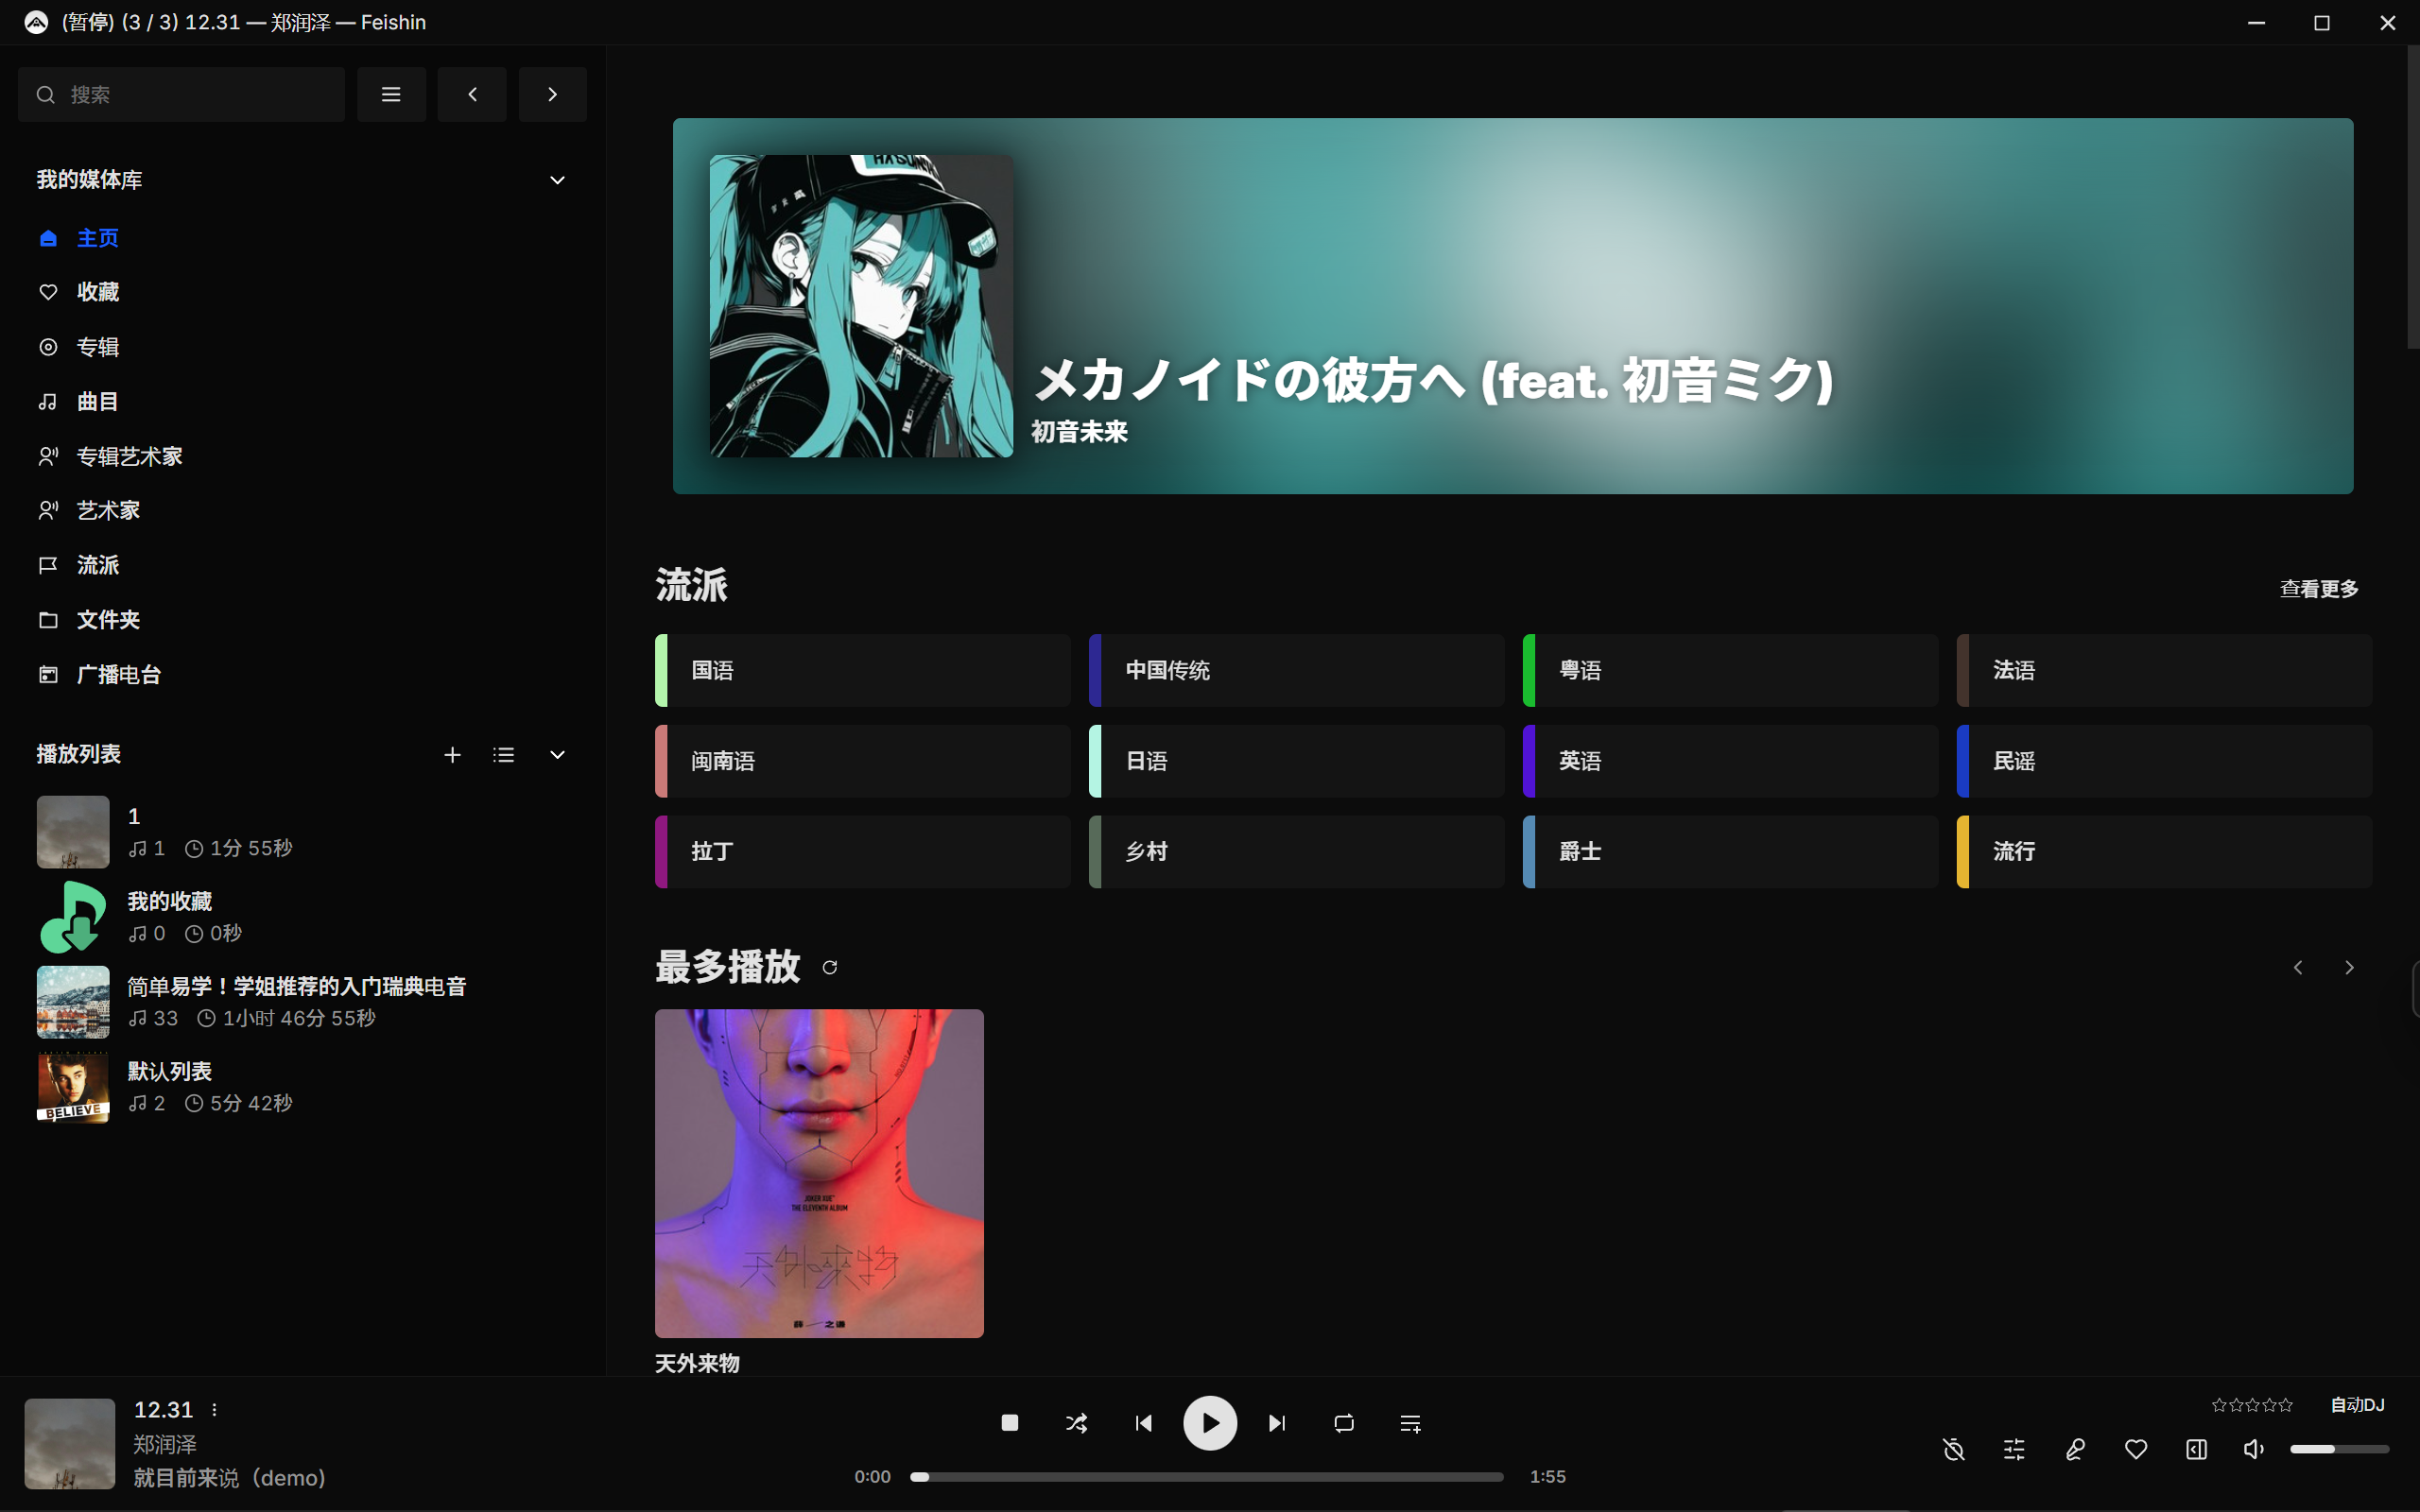The width and height of the screenshot is (2420, 1512).
Task: Add a new playlist with plus icon
Action: coord(452,755)
